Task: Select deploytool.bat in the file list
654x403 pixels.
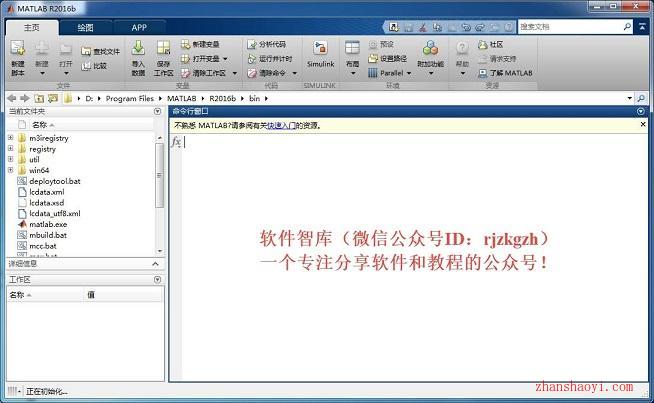Action: tap(55, 181)
